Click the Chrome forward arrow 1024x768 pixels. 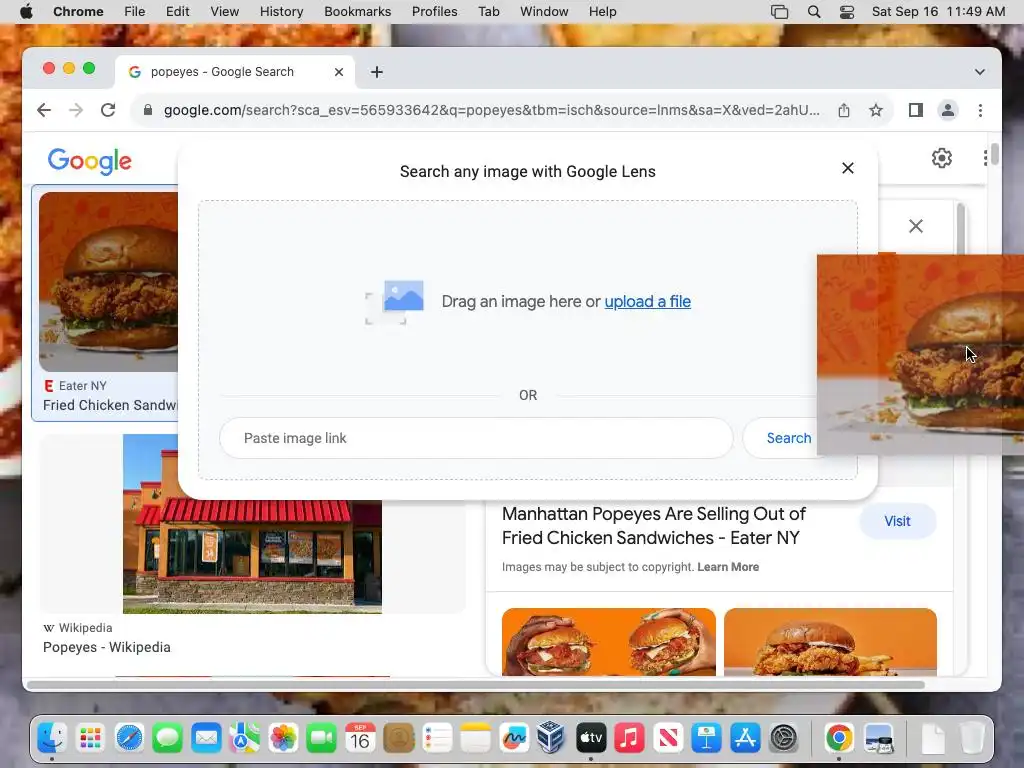tap(76, 110)
